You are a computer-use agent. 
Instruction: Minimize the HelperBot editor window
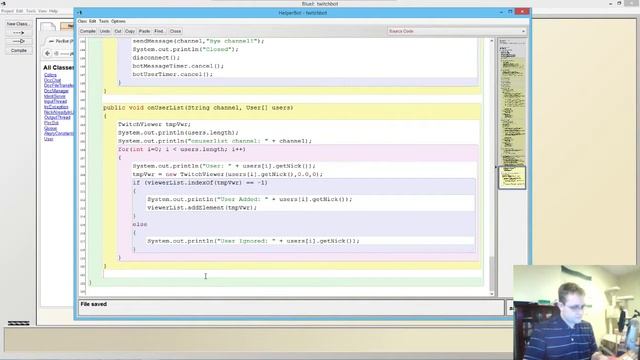[x=501, y=12]
